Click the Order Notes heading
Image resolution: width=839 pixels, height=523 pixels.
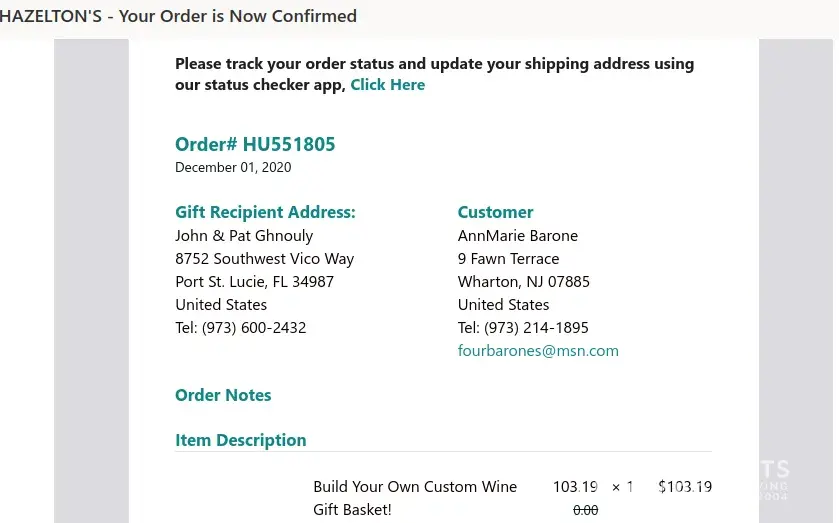pyautogui.click(x=223, y=395)
